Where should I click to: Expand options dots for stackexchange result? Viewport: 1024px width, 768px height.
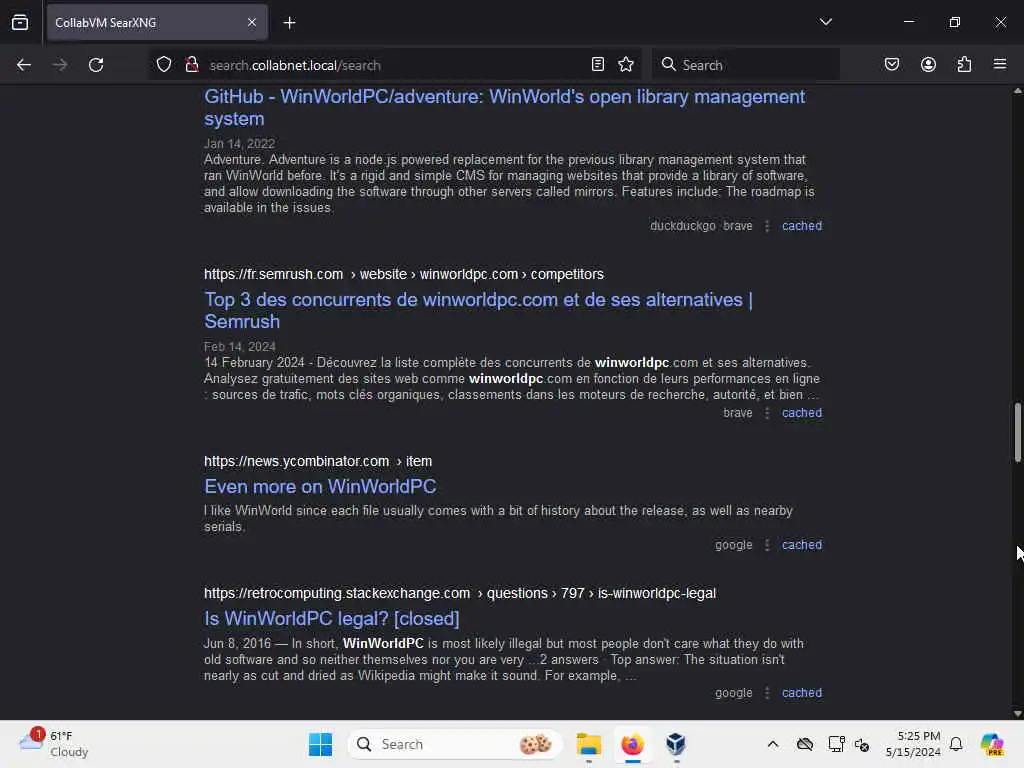767,693
